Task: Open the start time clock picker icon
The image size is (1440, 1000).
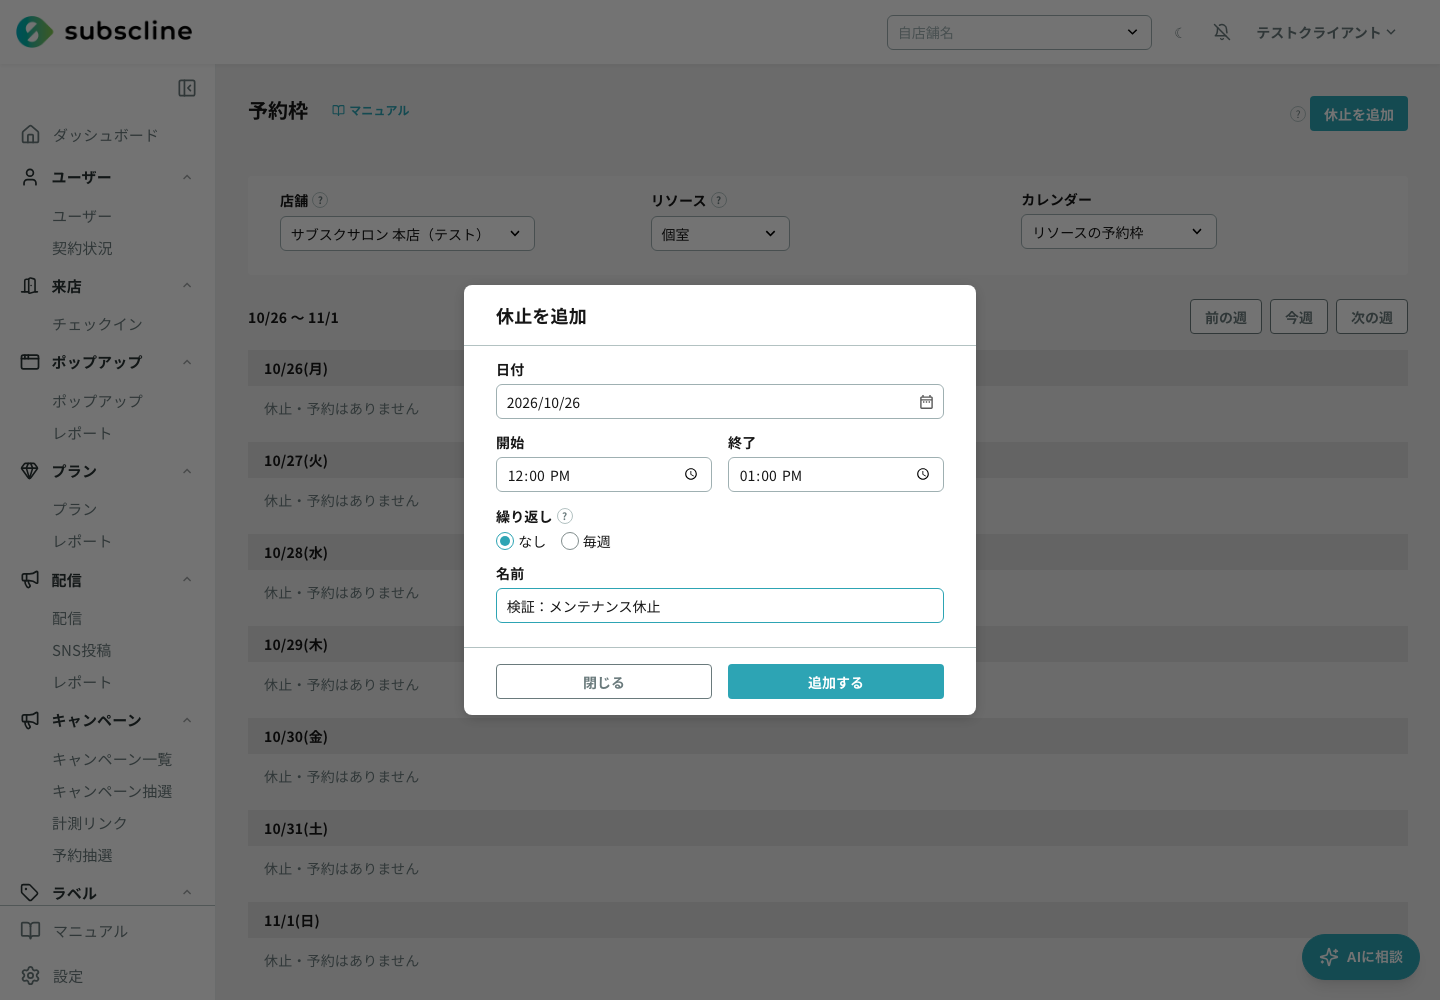Action: point(691,474)
